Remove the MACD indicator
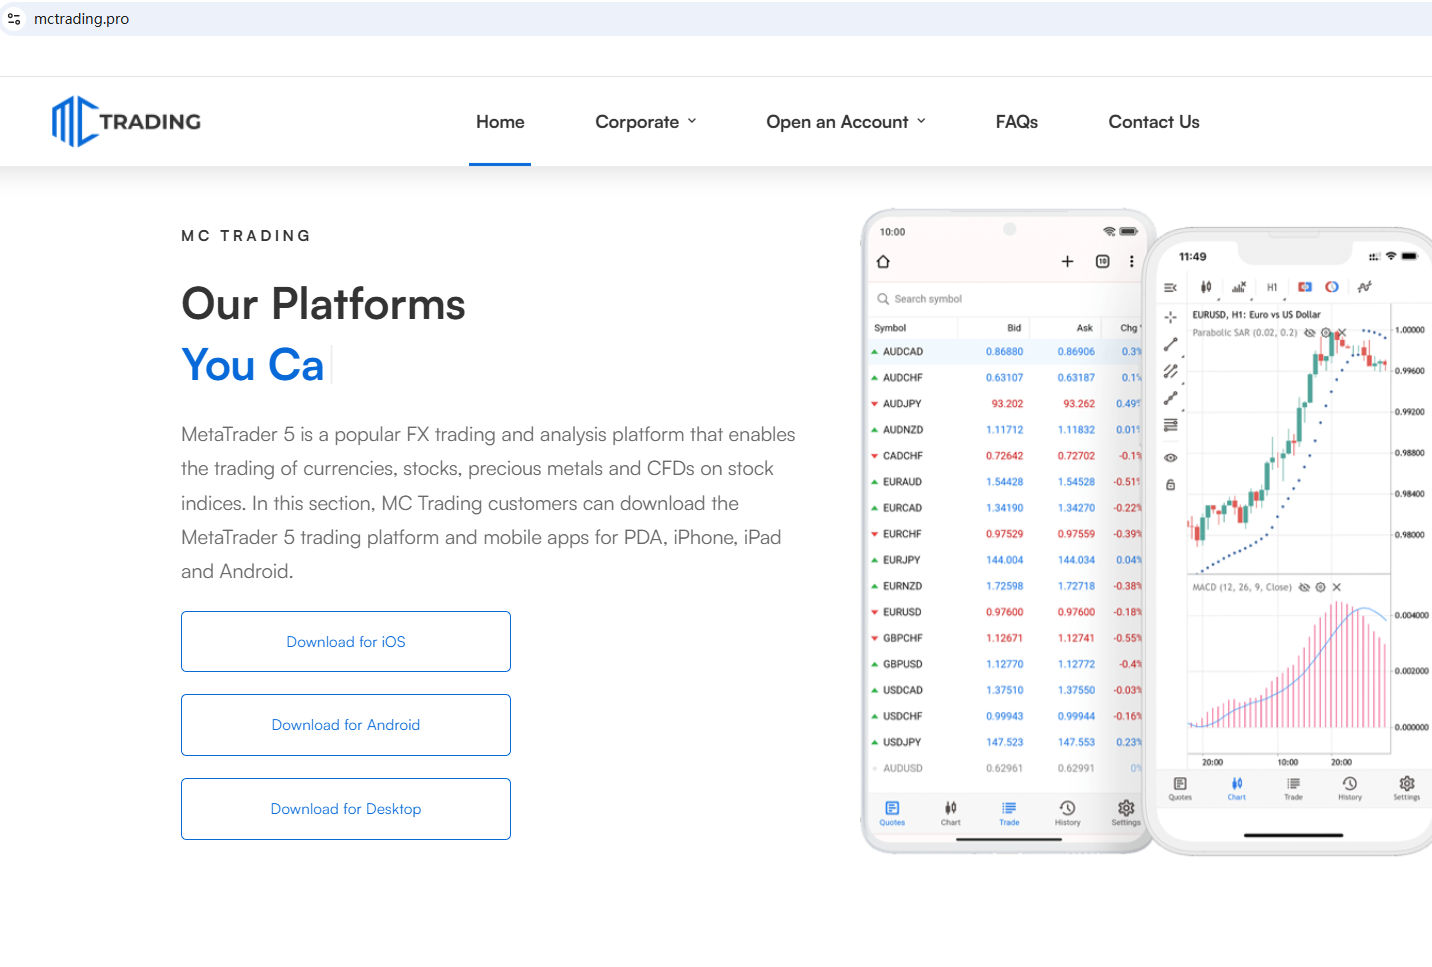Viewport: 1432px width, 967px height. [1336, 588]
